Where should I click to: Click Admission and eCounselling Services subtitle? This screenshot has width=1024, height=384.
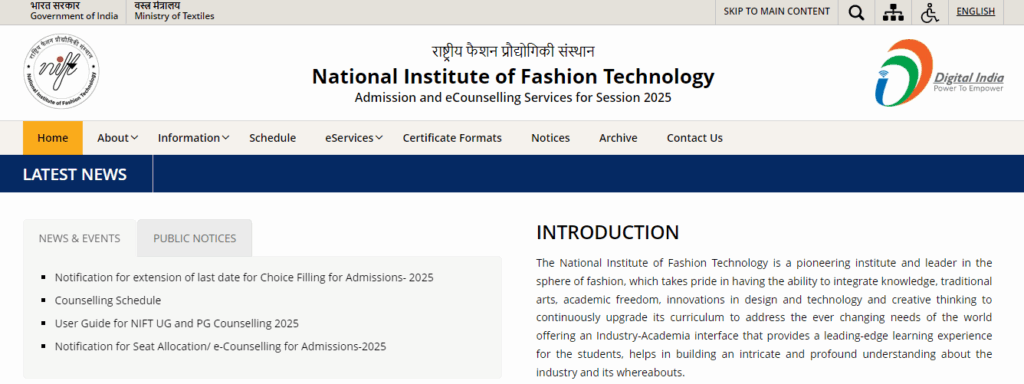[513, 98]
